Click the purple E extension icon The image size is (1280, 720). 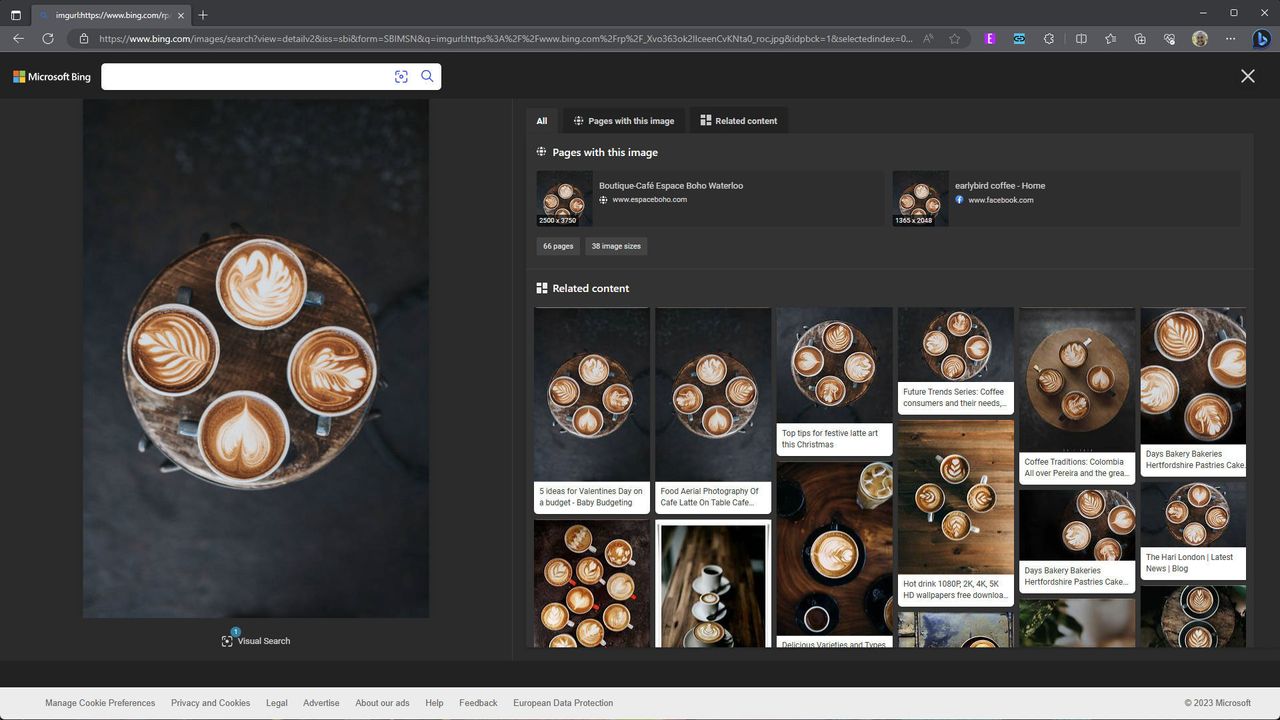coord(990,39)
